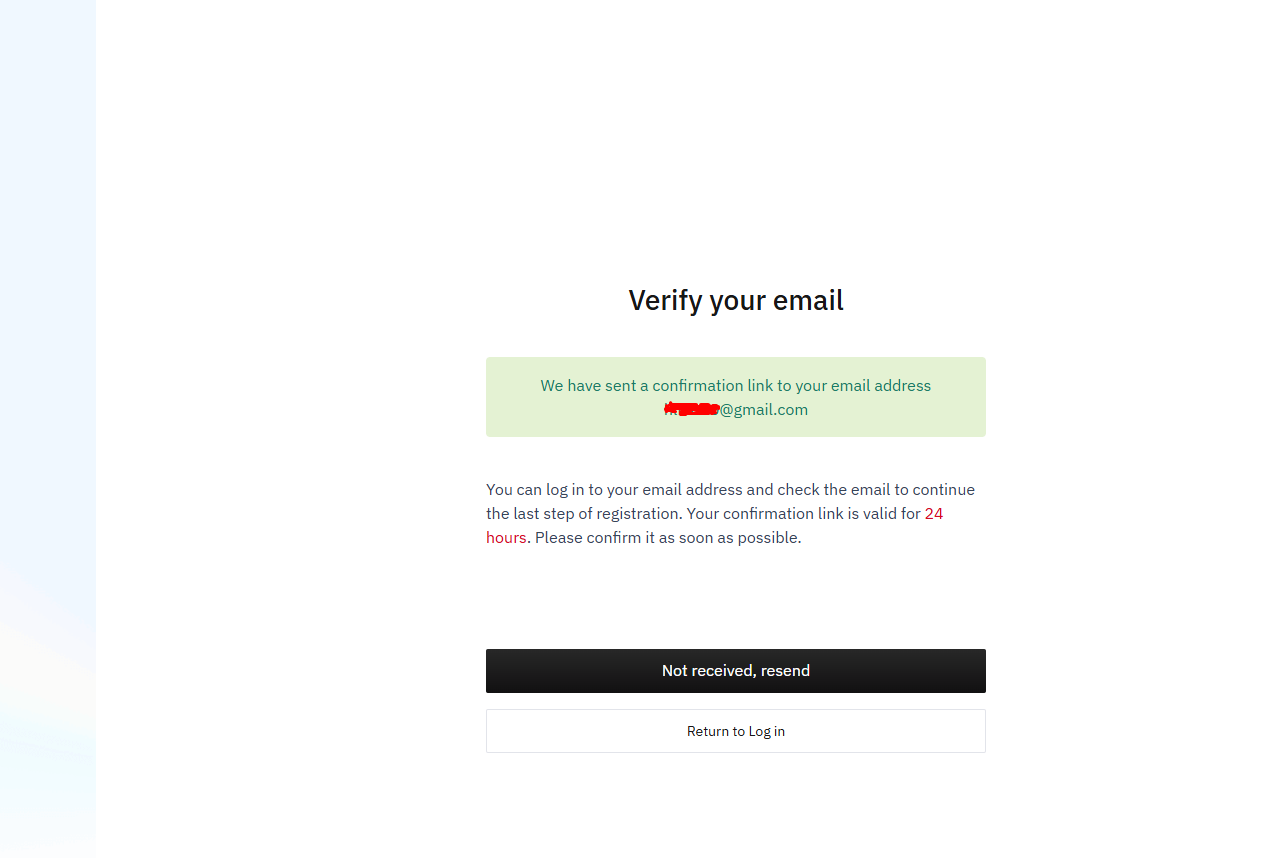The image size is (1261, 858).
Task: Click the "Please confirm it as soon as possible" sentence
Action: click(668, 538)
